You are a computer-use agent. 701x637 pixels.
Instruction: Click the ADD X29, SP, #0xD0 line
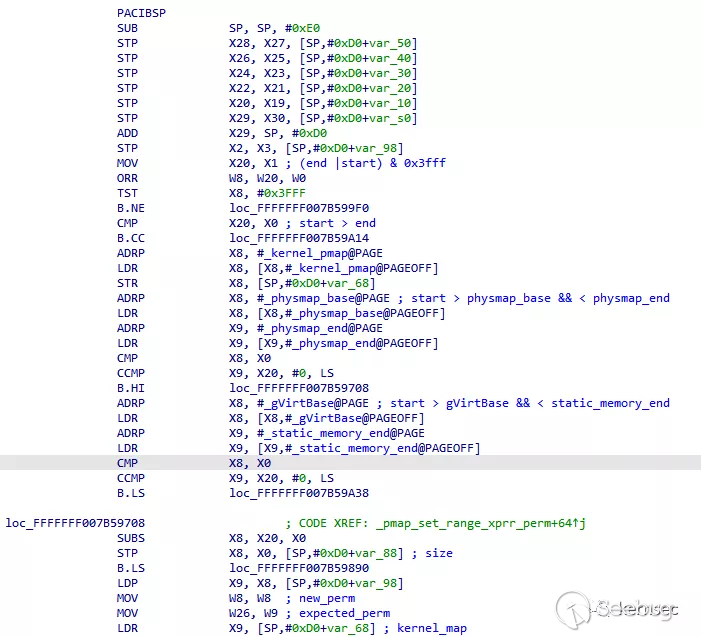click(x=222, y=133)
